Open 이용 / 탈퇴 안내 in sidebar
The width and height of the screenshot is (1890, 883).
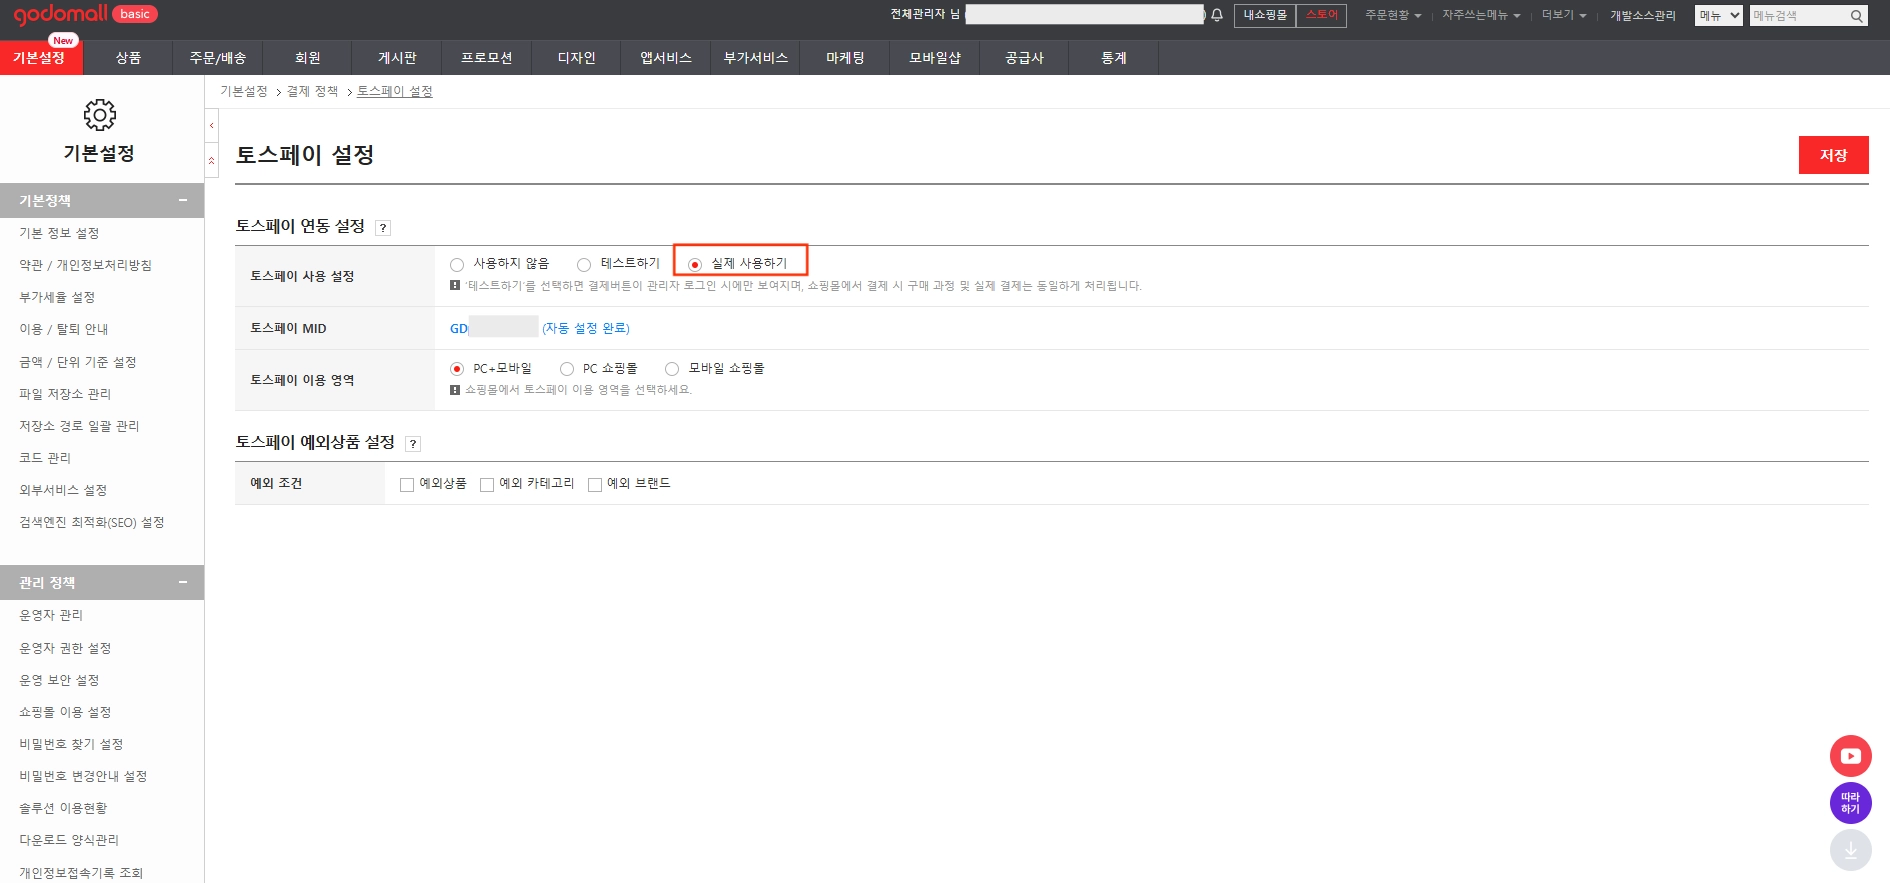pyautogui.click(x=64, y=329)
